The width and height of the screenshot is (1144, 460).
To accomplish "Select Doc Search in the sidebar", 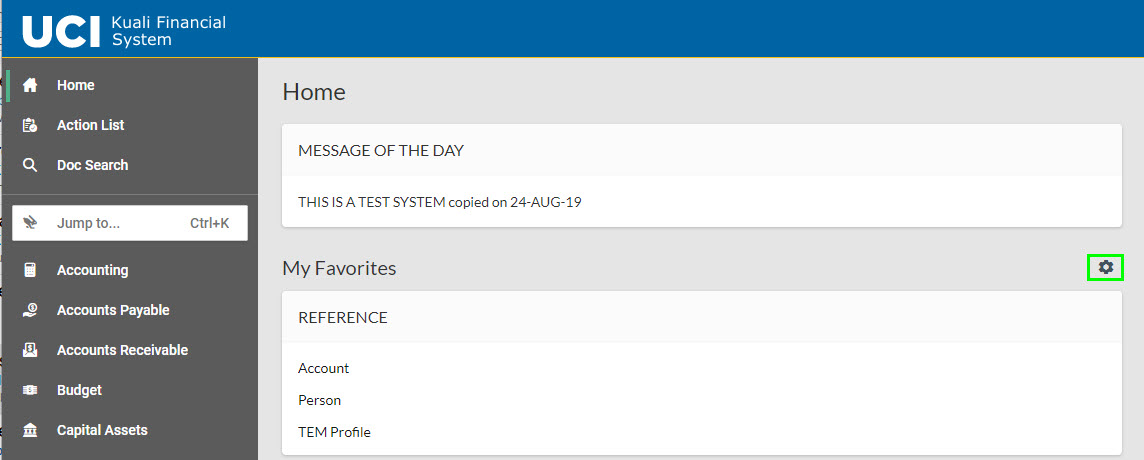I will point(92,166).
